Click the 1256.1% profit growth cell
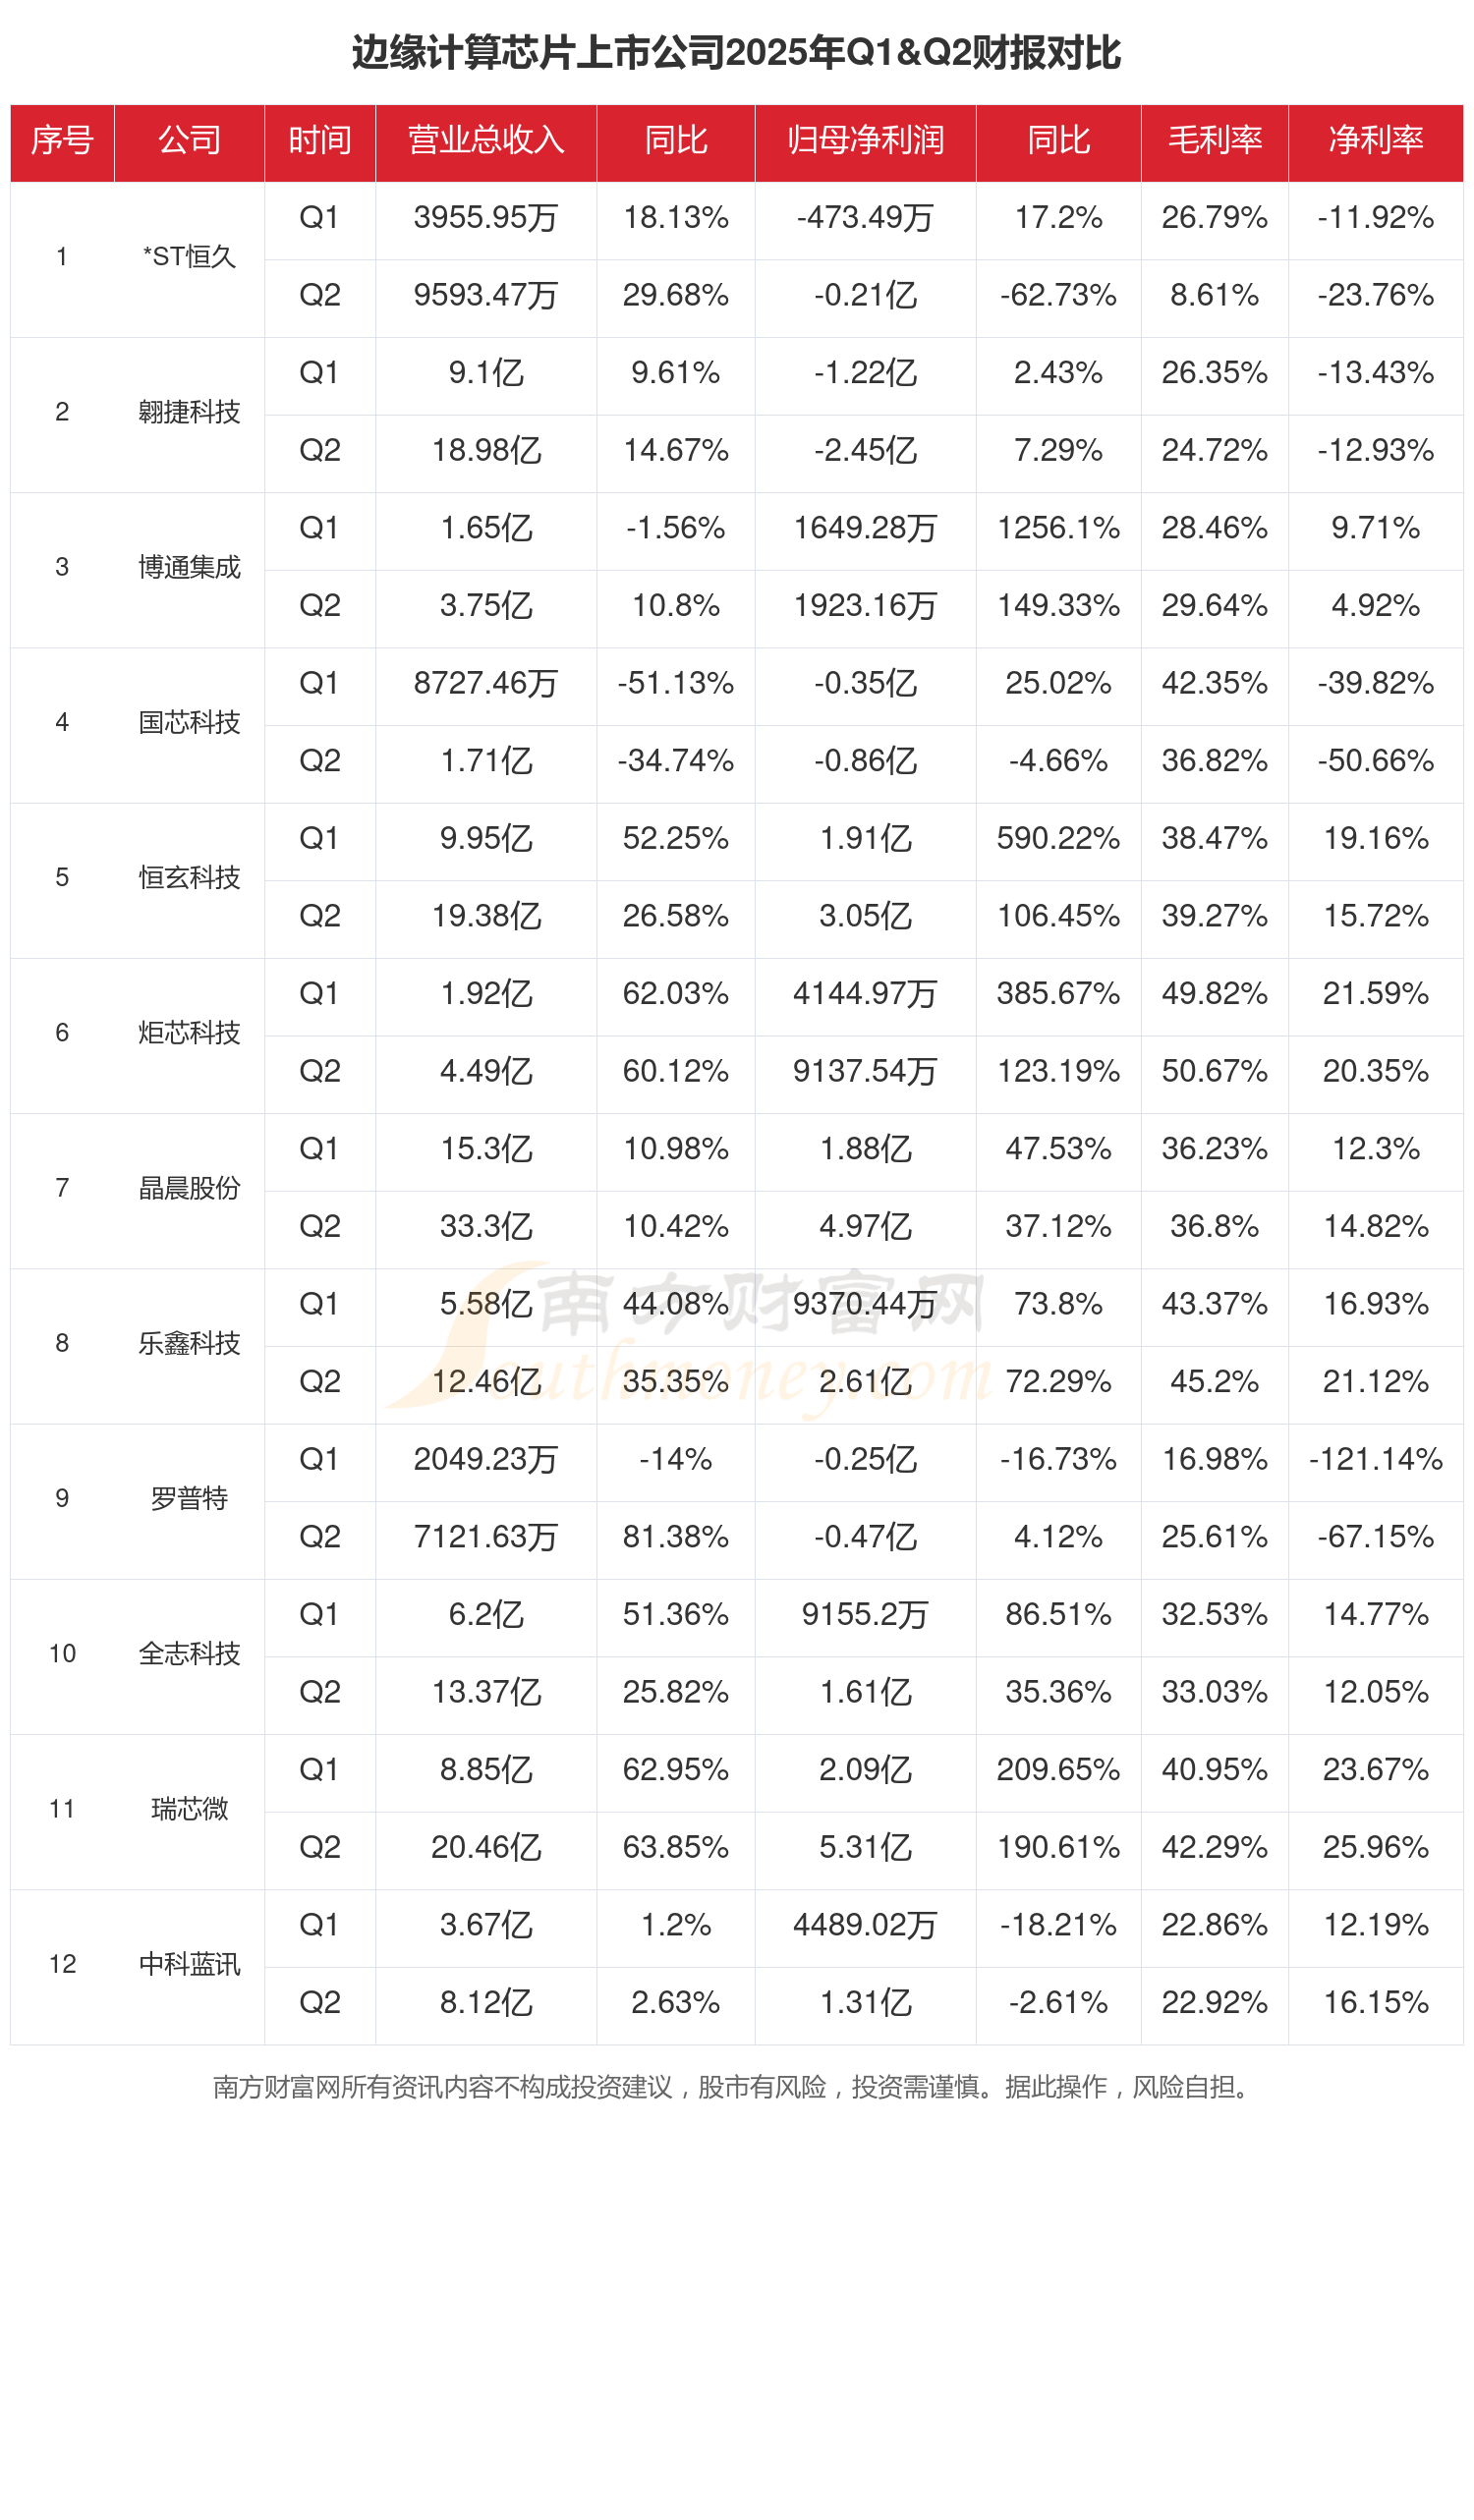The height and width of the screenshot is (2520, 1474). (1058, 528)
